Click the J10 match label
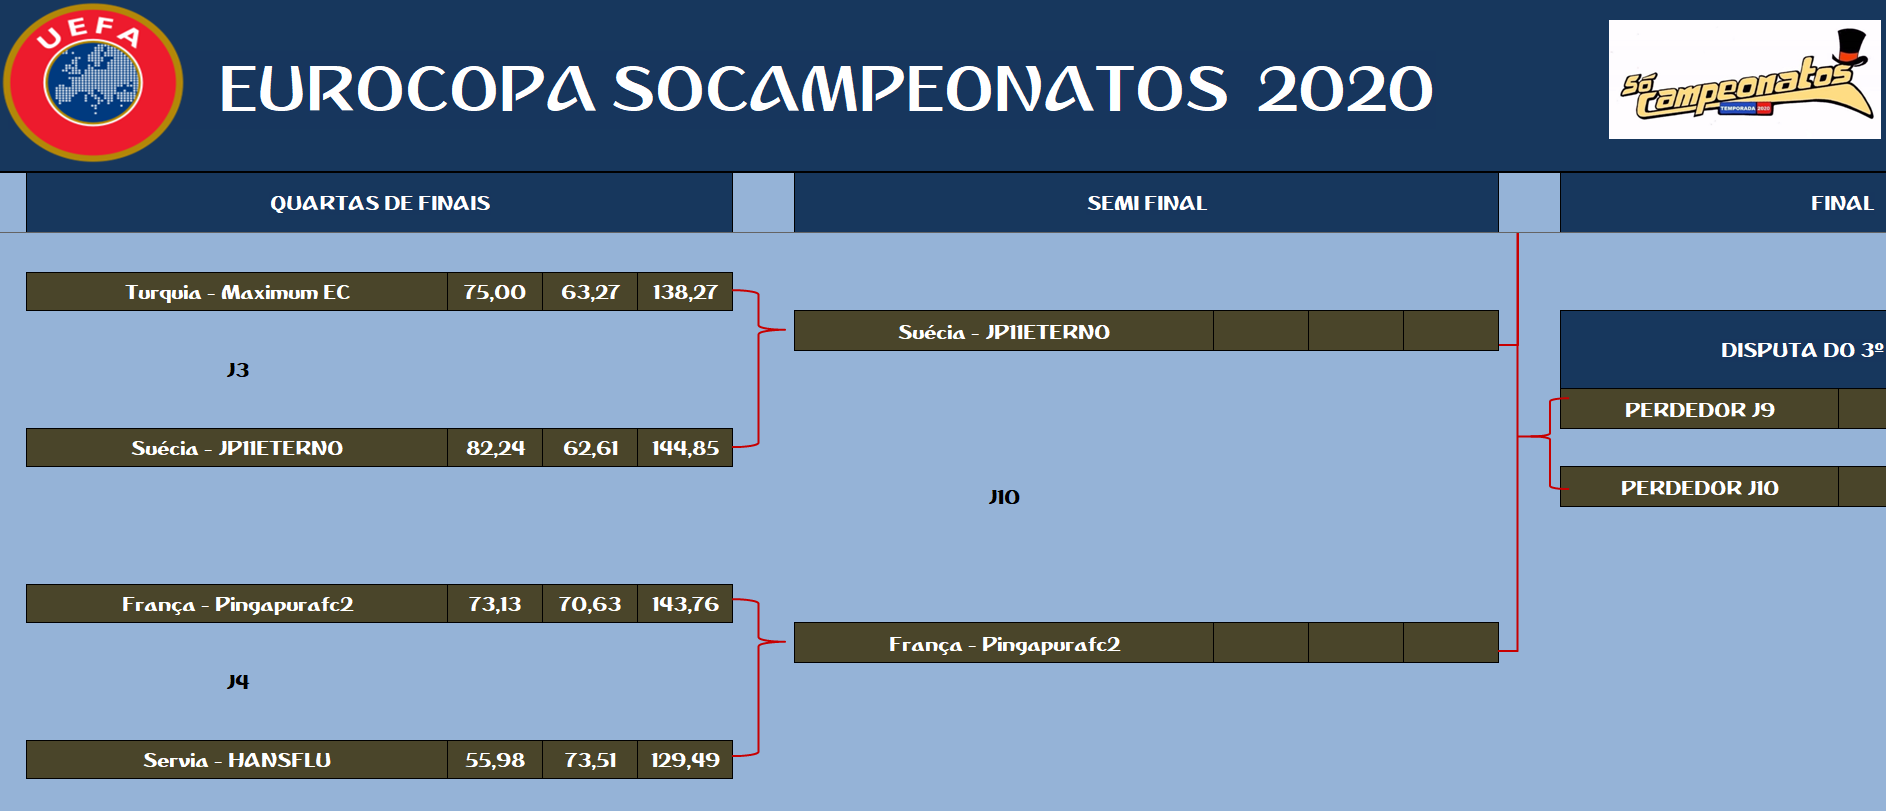The height and width of the screenshot is (811, 1886). click(1004, 497)
